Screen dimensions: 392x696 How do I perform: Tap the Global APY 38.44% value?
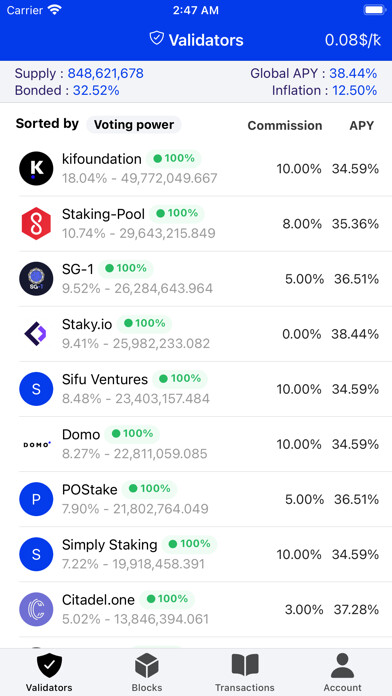353,73
